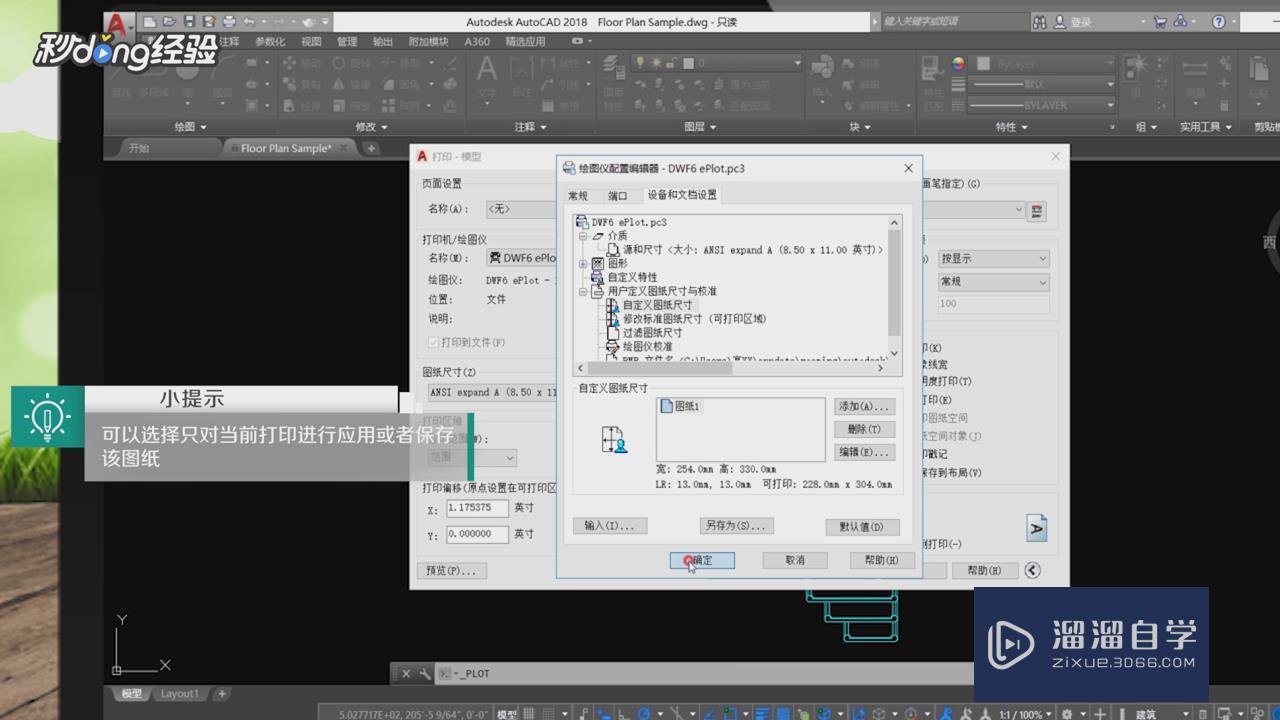
Task: Confirm the plotter configuration editor with 确定
Action: point(702,560)
